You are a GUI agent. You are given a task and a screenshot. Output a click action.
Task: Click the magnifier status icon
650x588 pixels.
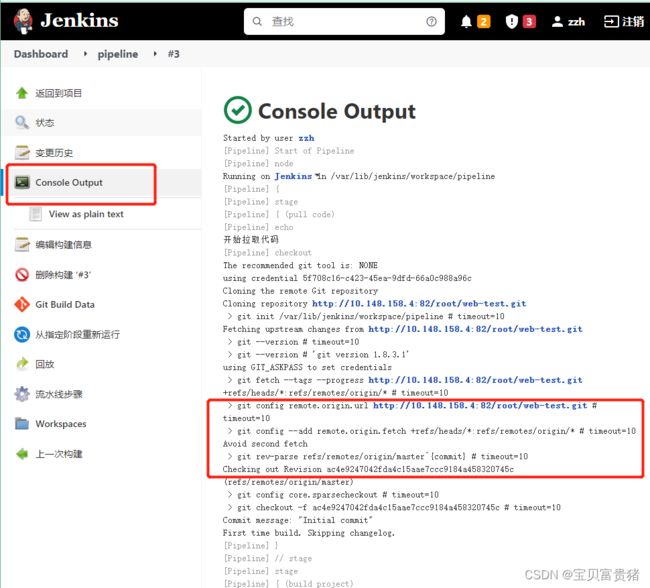tap(22, 123)
